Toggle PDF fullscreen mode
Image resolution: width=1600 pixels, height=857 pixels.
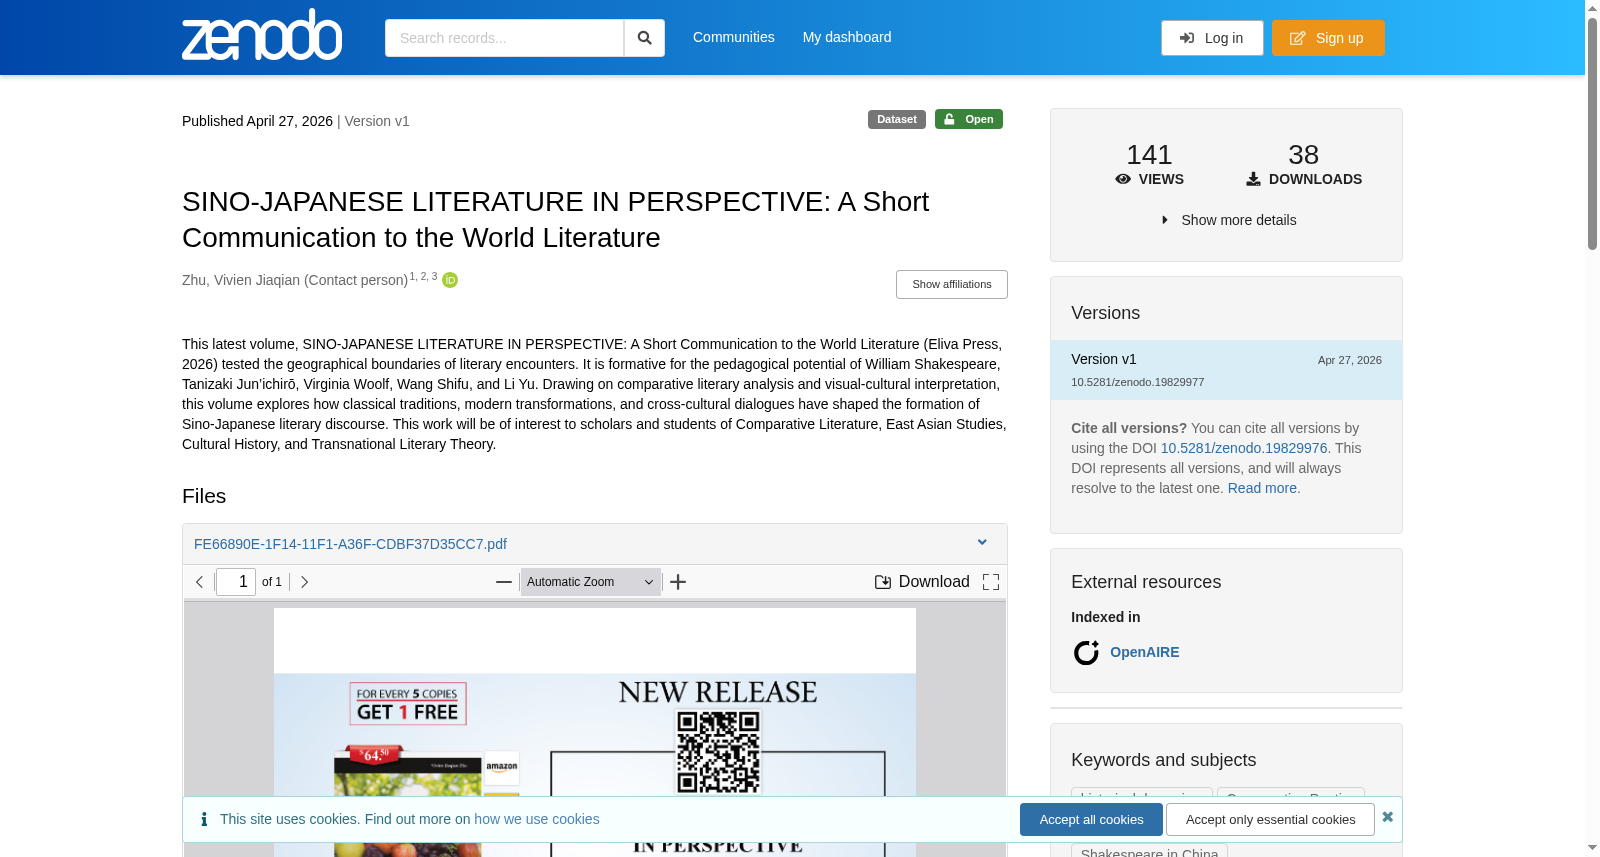pyautogui.click(x=991, y=582)
